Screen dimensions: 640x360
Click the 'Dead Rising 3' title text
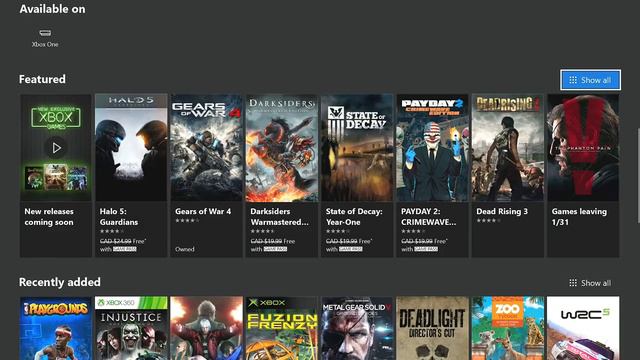502,211
